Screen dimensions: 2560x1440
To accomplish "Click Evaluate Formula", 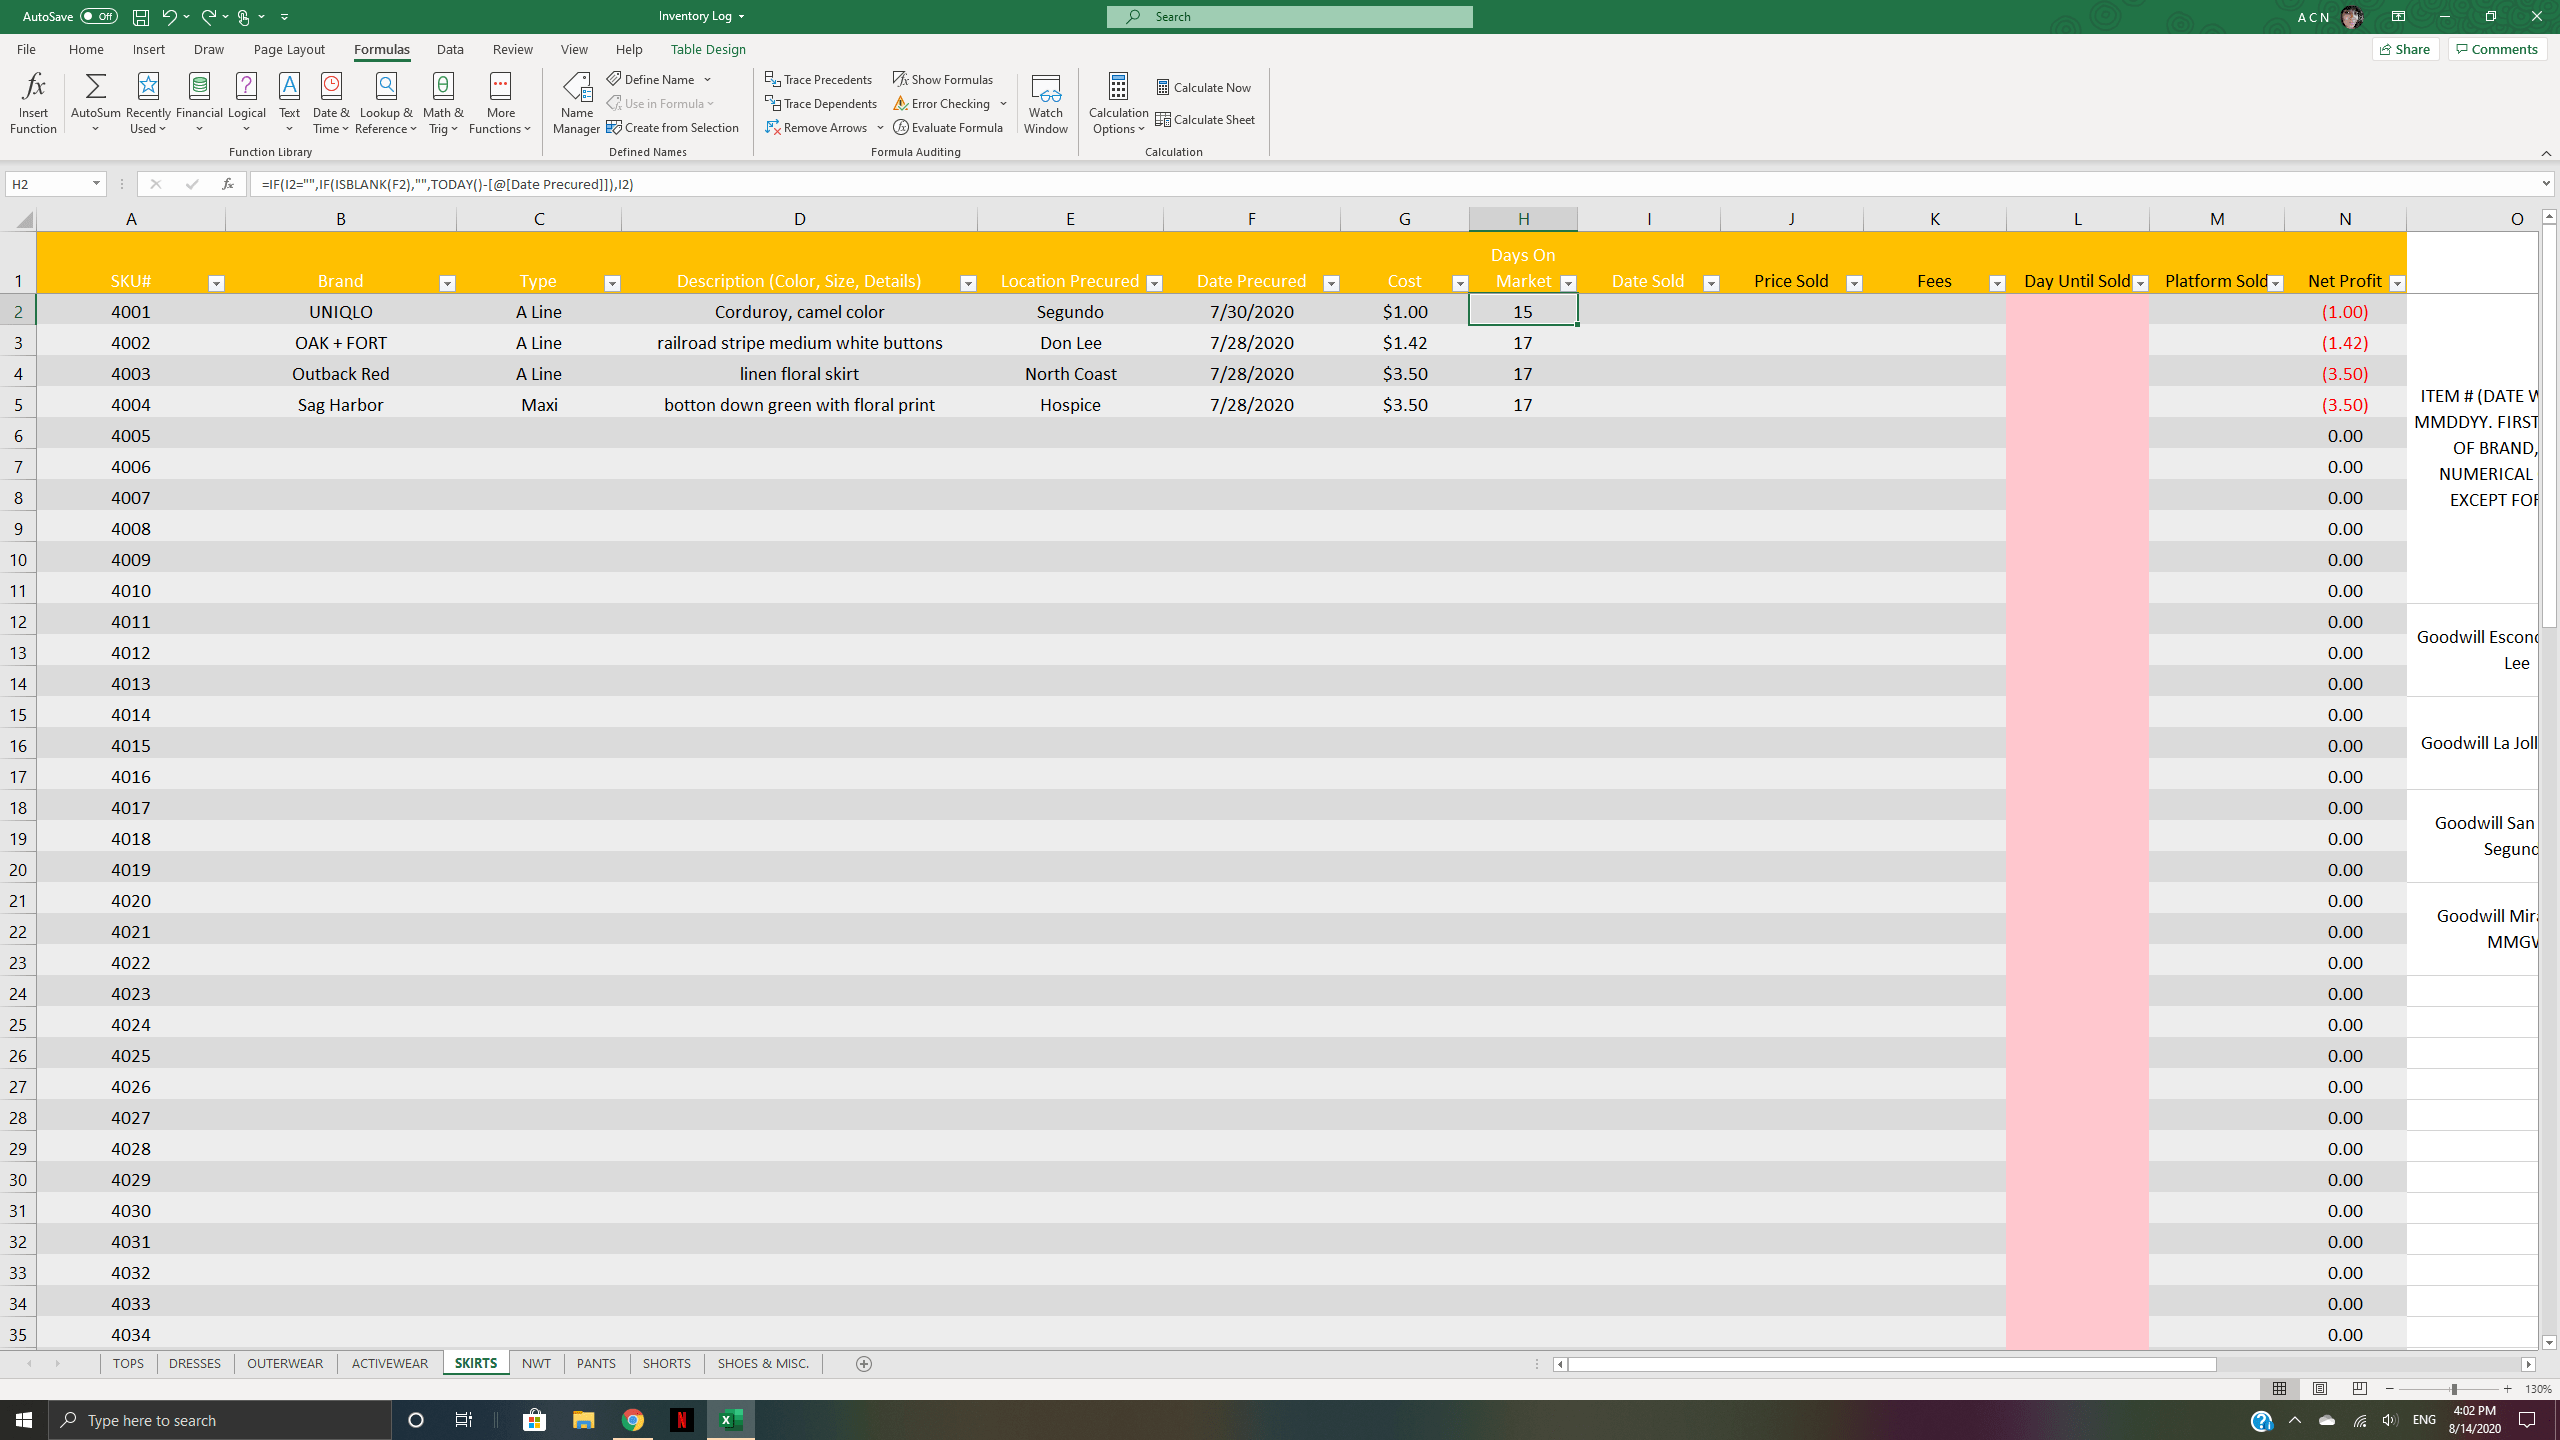I will 948,127.
